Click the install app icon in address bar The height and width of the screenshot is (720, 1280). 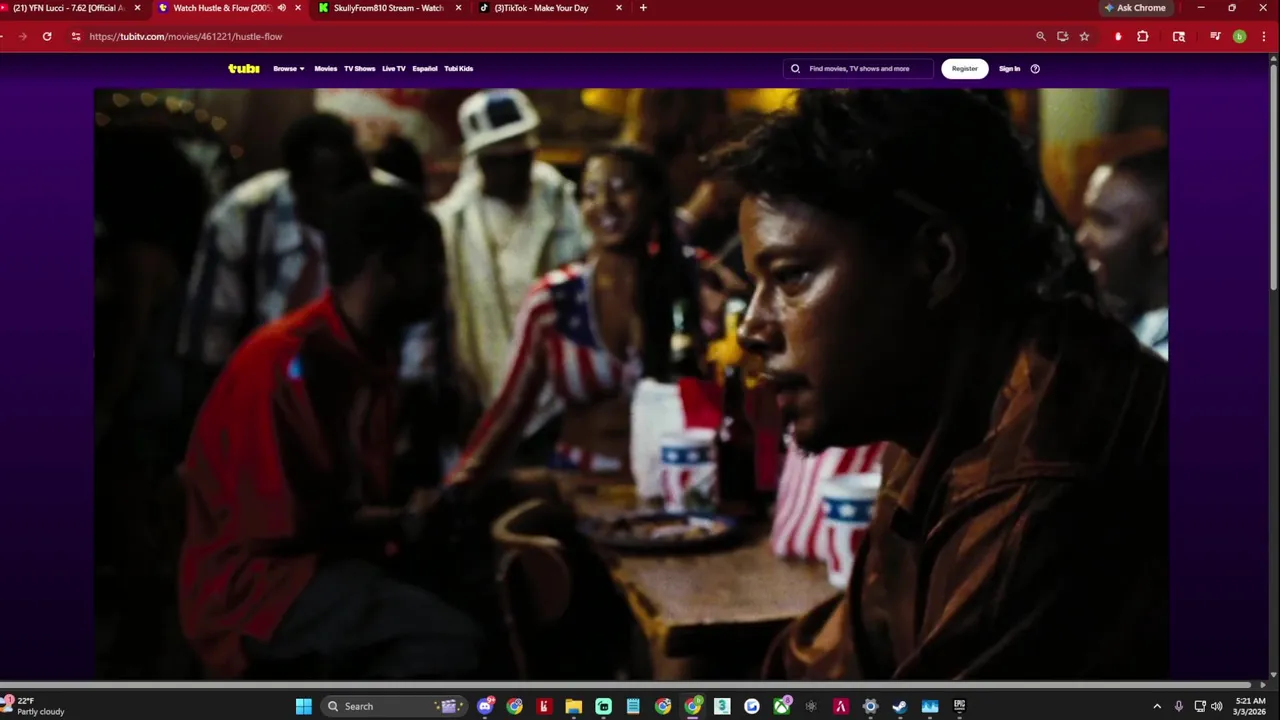[x=1063, y=36]
